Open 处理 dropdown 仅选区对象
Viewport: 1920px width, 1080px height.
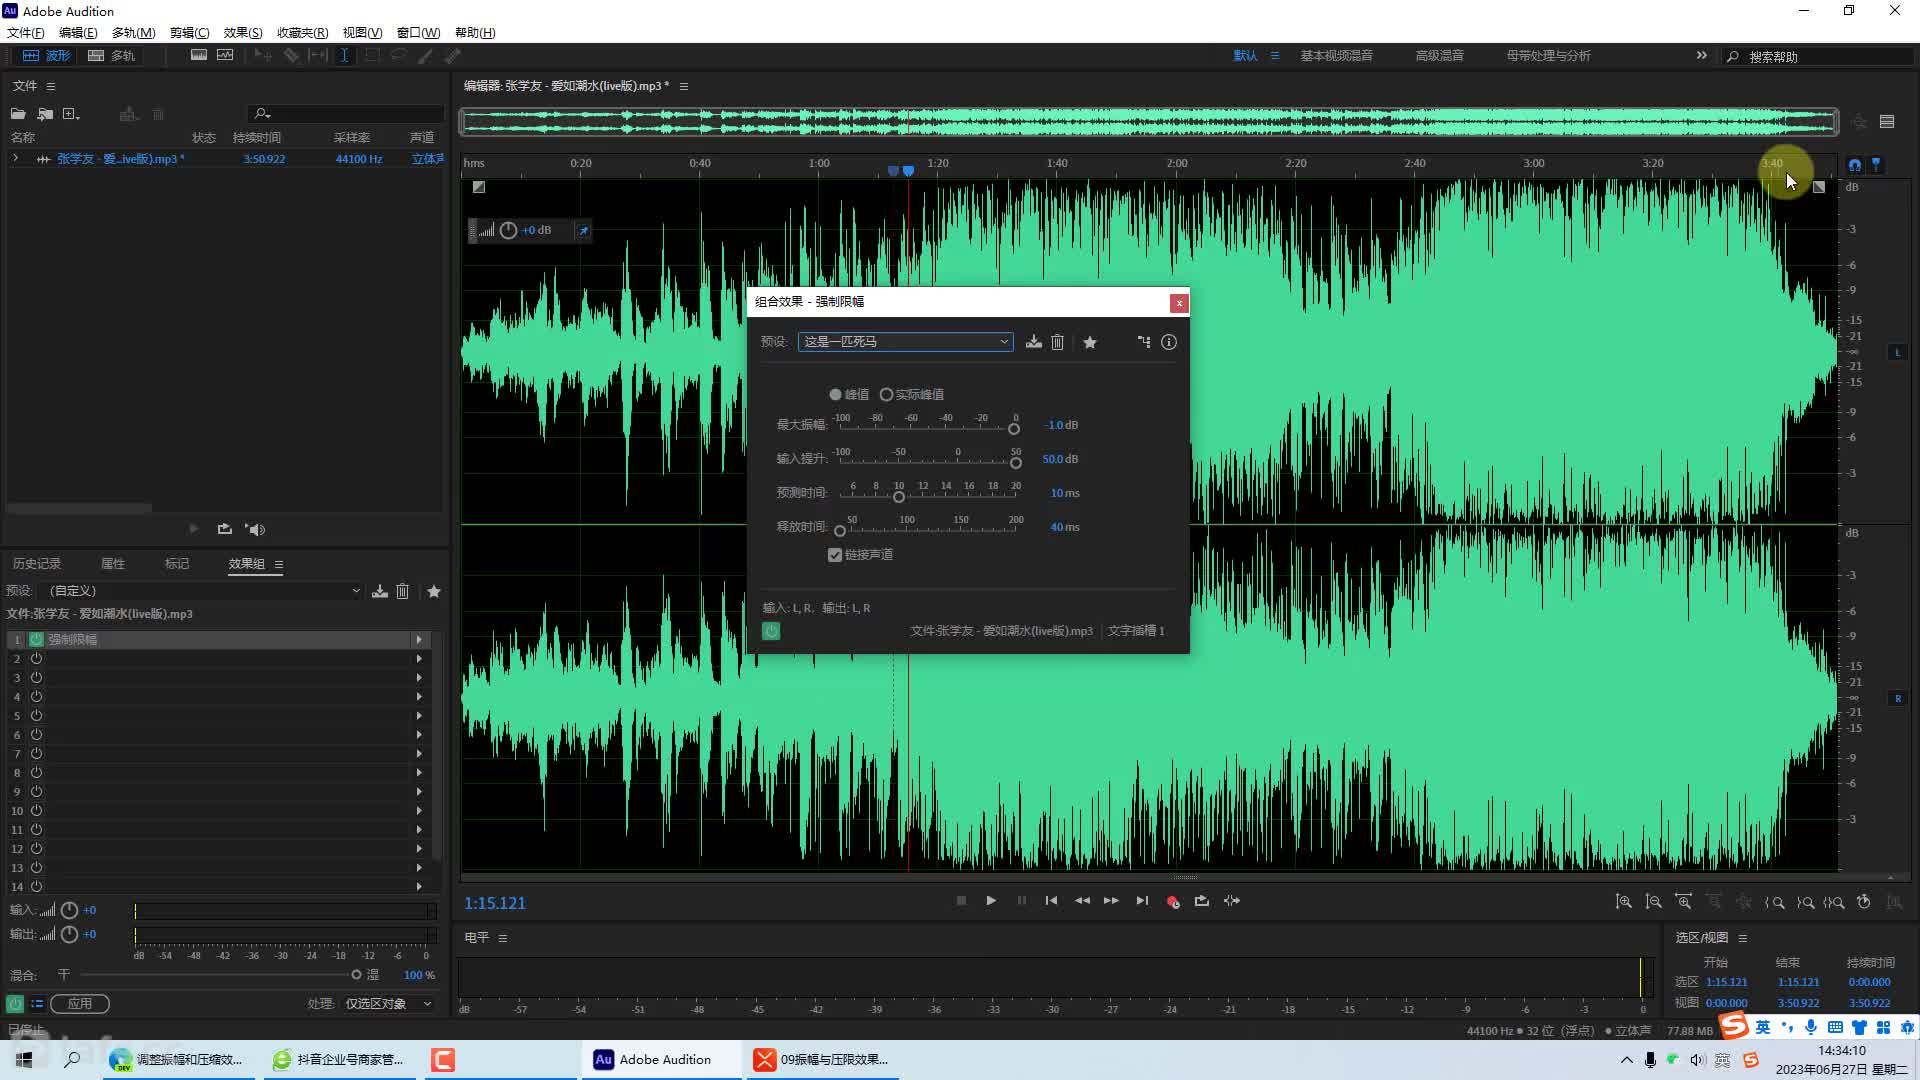click(388, 1004)
